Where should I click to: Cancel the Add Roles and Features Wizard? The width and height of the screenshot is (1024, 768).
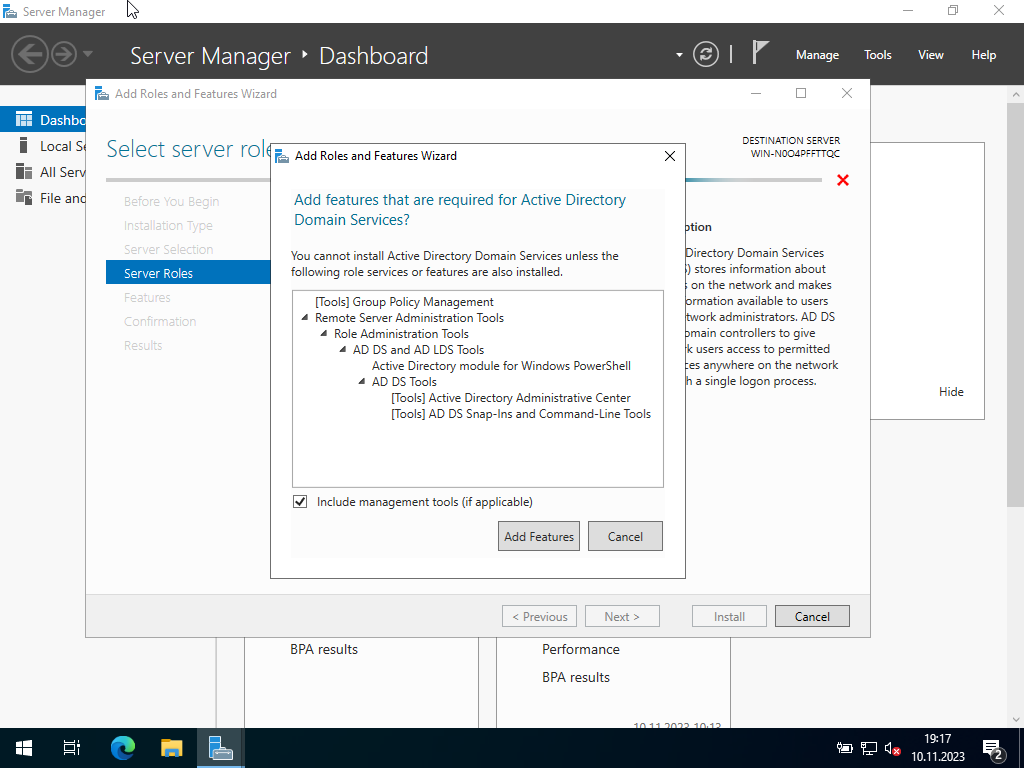(x=812, y=616)
